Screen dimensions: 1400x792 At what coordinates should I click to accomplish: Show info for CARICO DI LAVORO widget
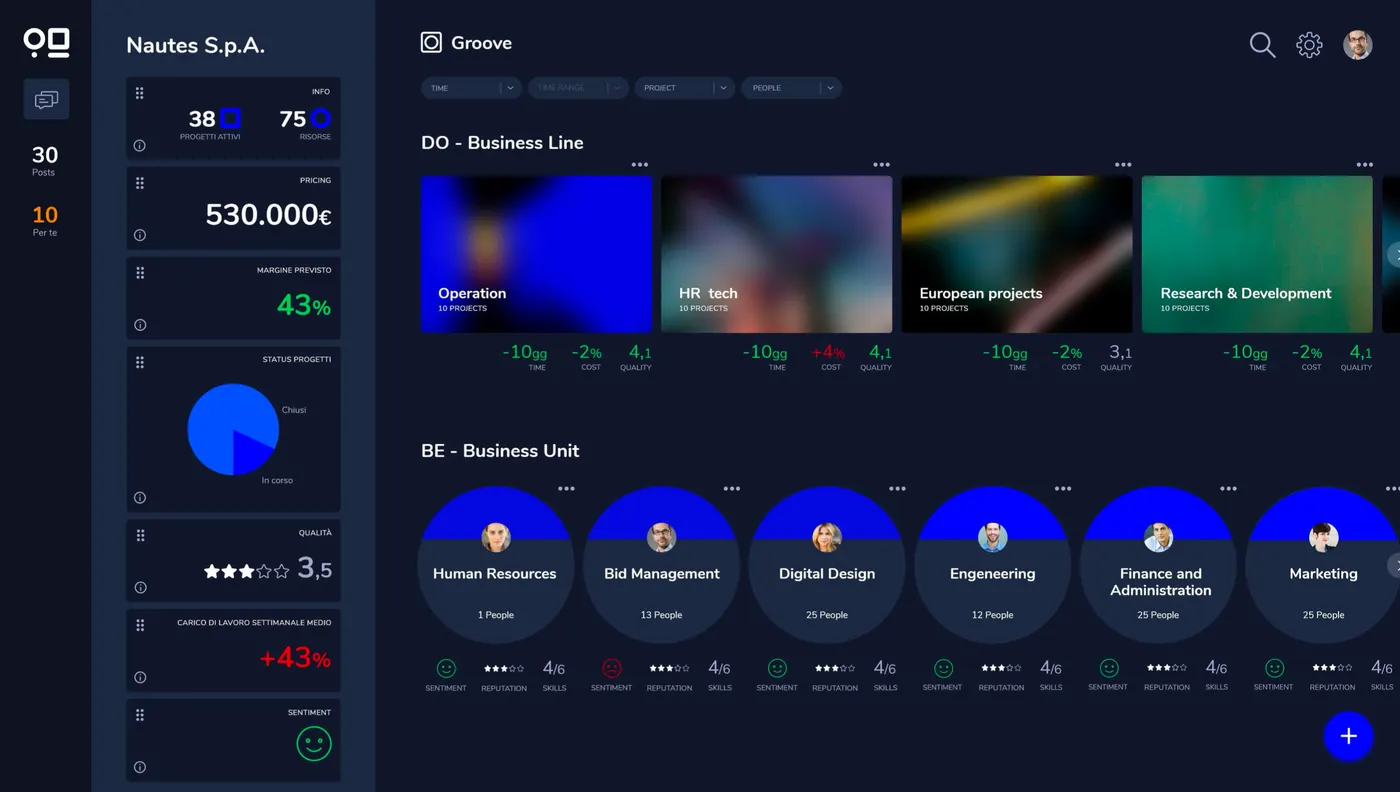coord(140,678)
